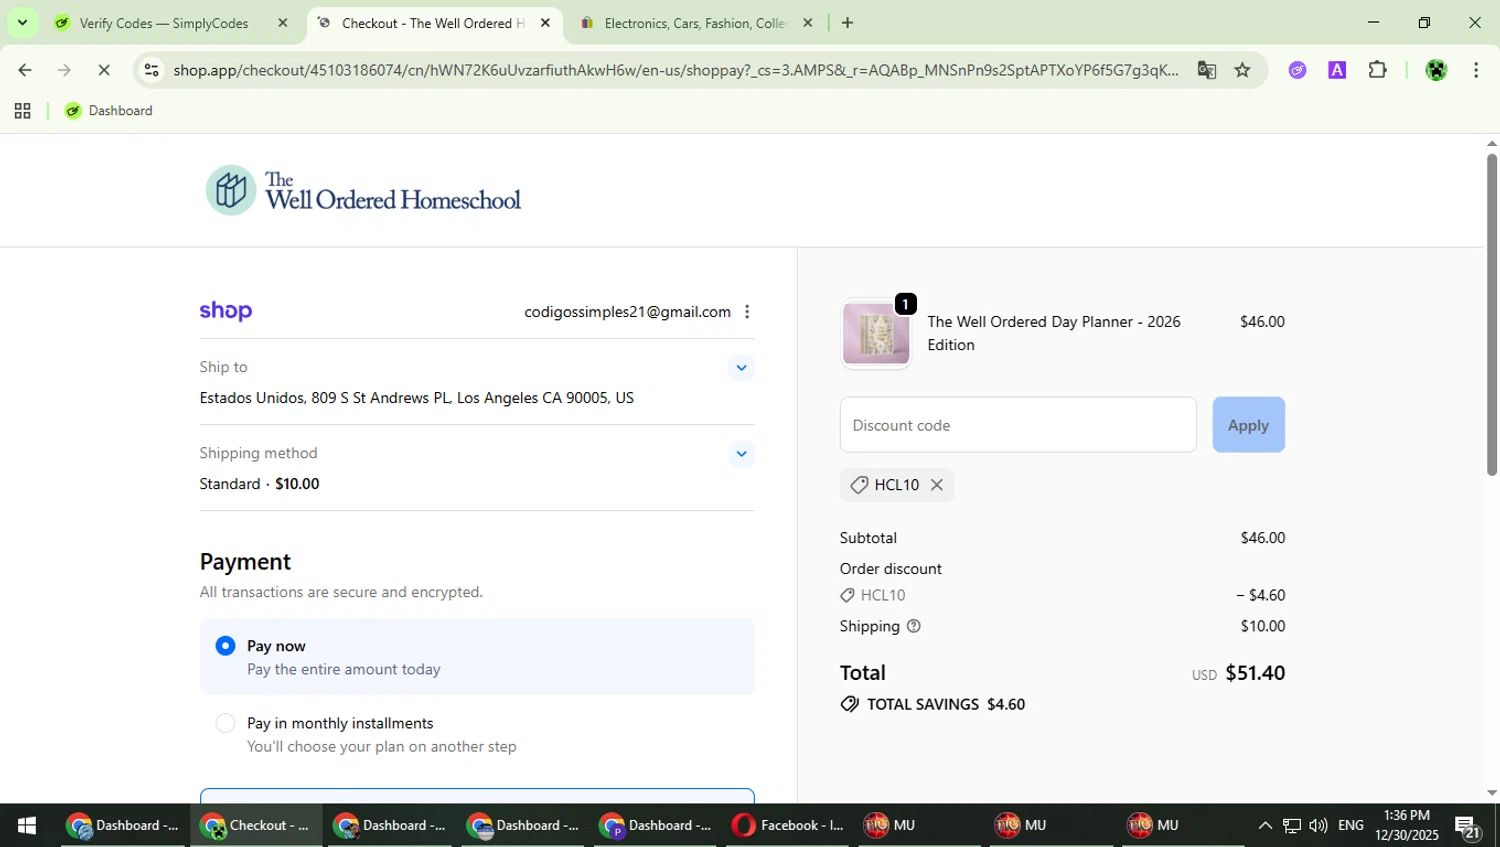Open the Chrome profile avatar

point(1436,70)
